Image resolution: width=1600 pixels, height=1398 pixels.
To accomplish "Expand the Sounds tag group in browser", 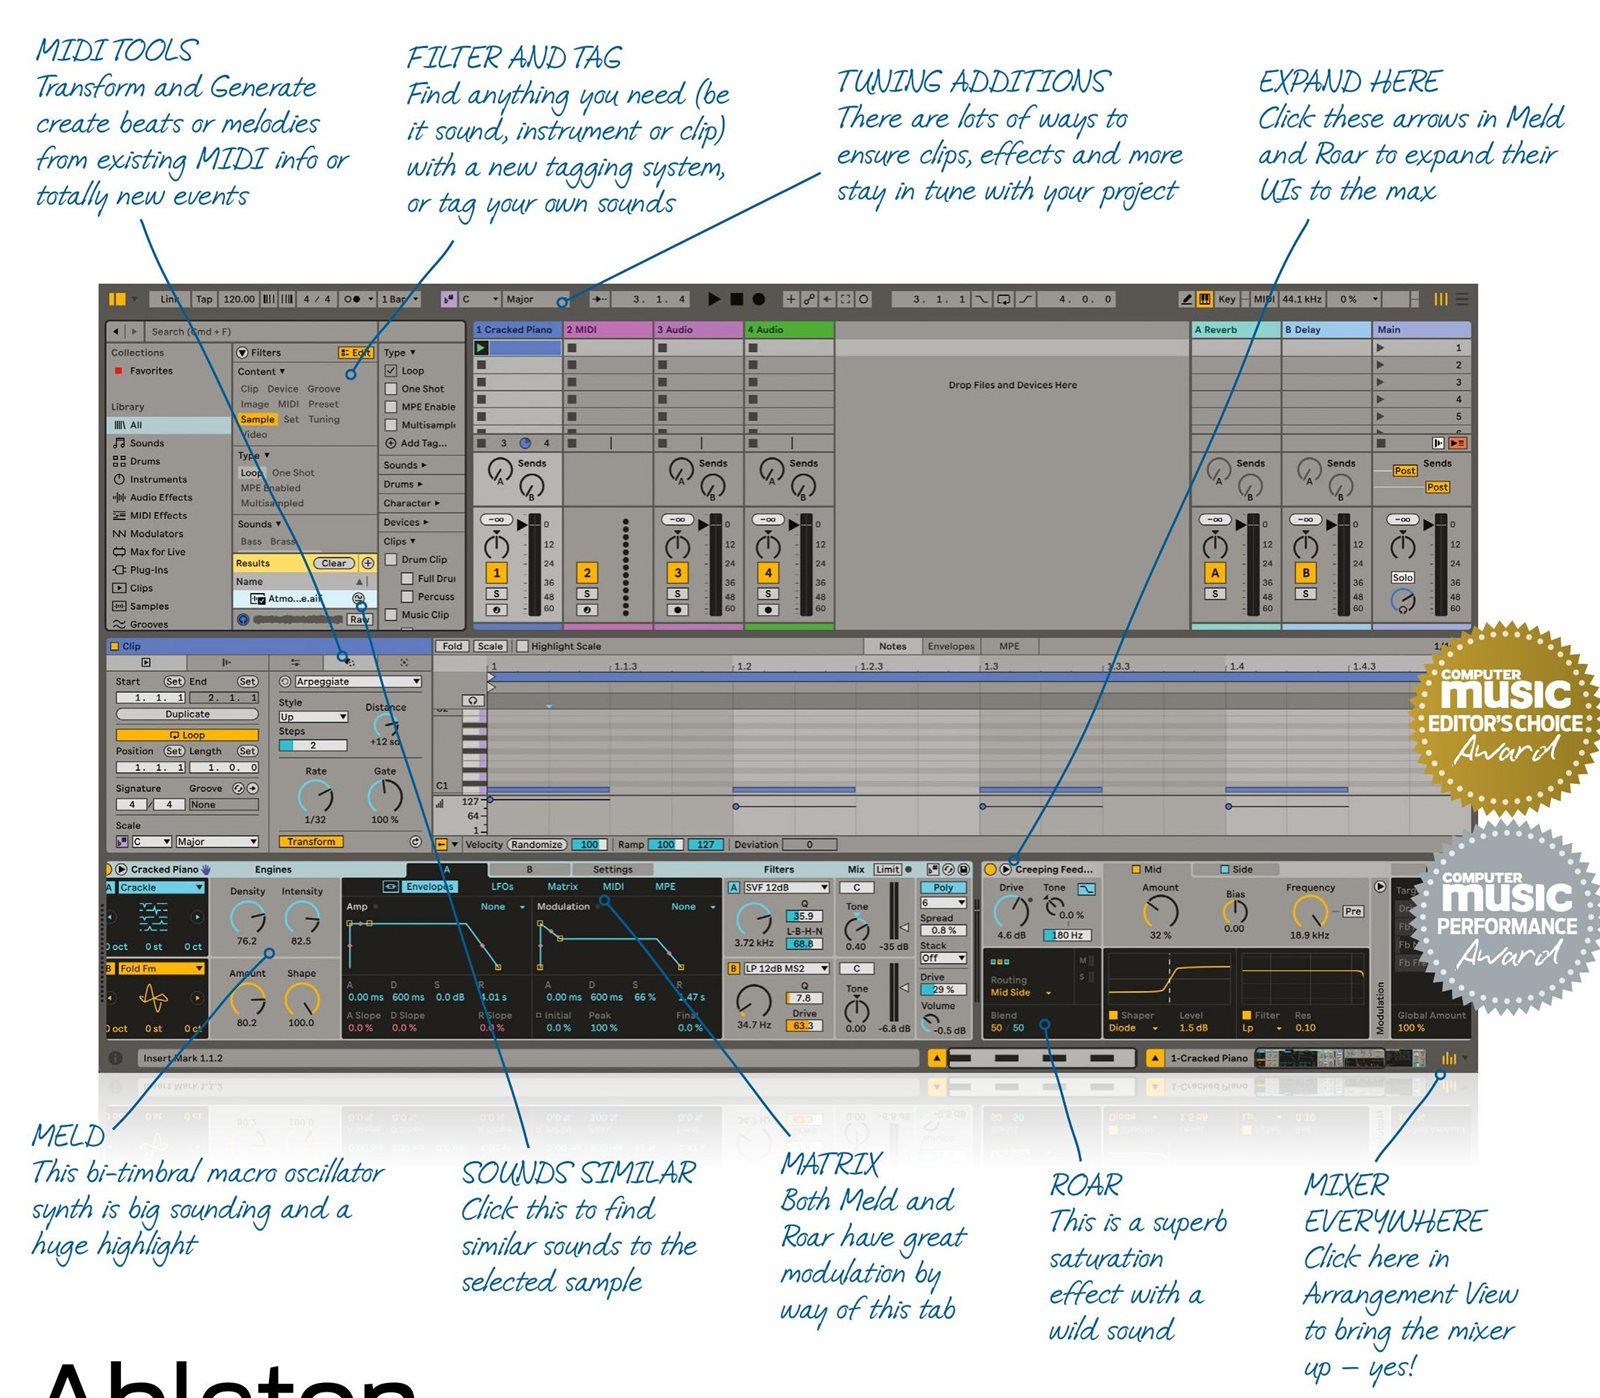I will [x=405, y=465].
